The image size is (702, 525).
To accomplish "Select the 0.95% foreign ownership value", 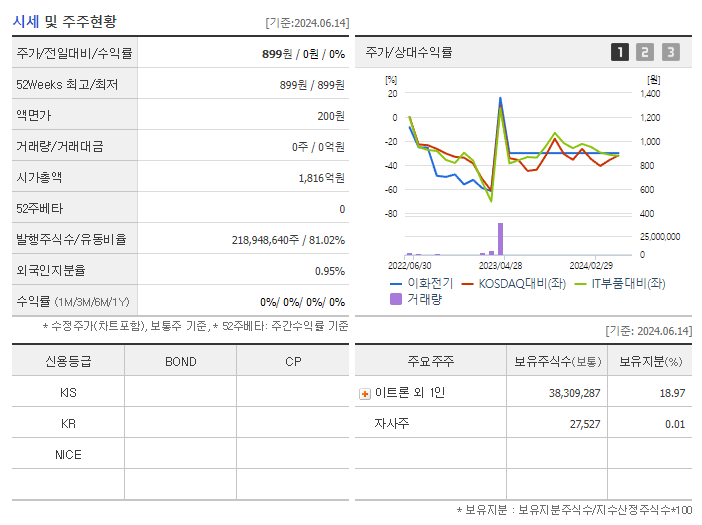I will point(330,271).
